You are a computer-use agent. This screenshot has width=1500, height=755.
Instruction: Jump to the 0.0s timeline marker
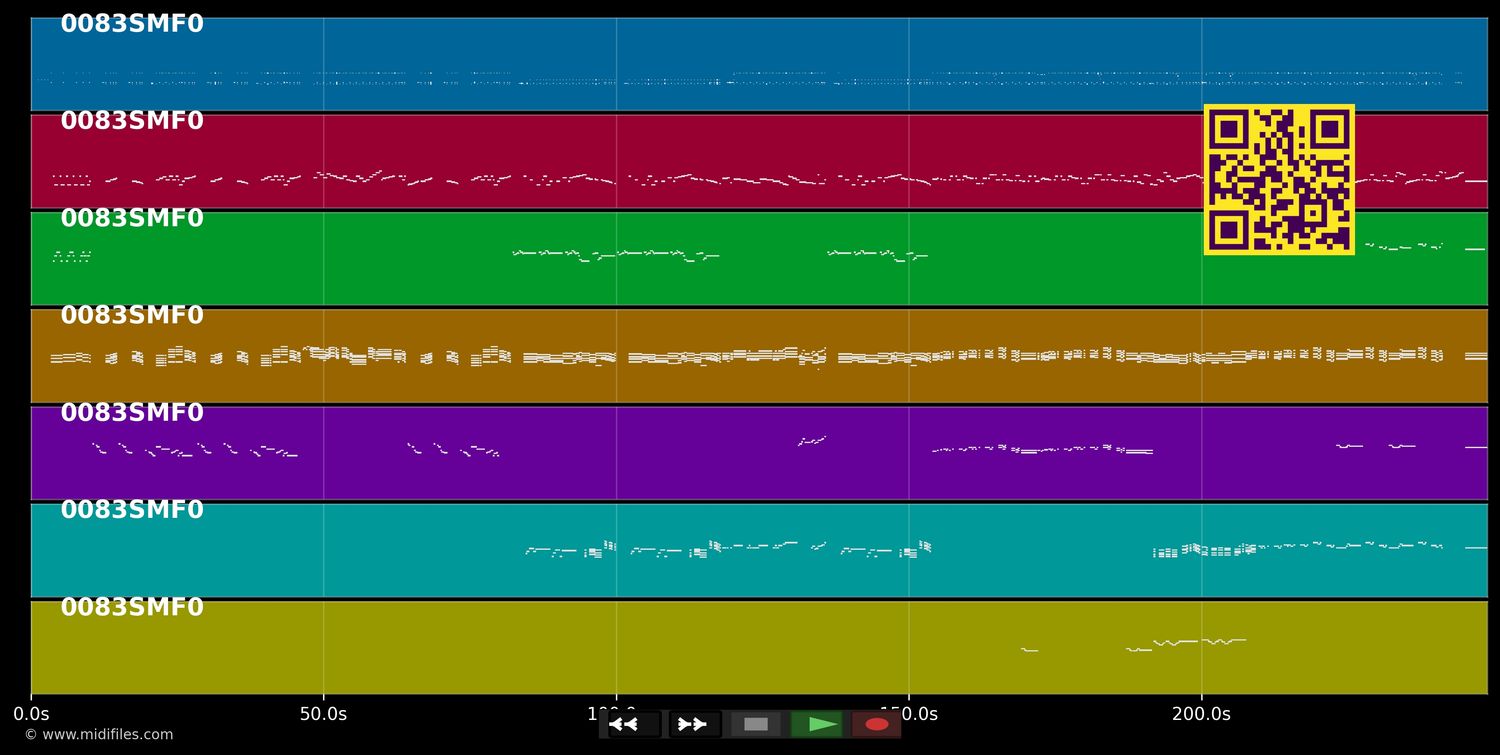pyautogui.click(x=33, y=714)
